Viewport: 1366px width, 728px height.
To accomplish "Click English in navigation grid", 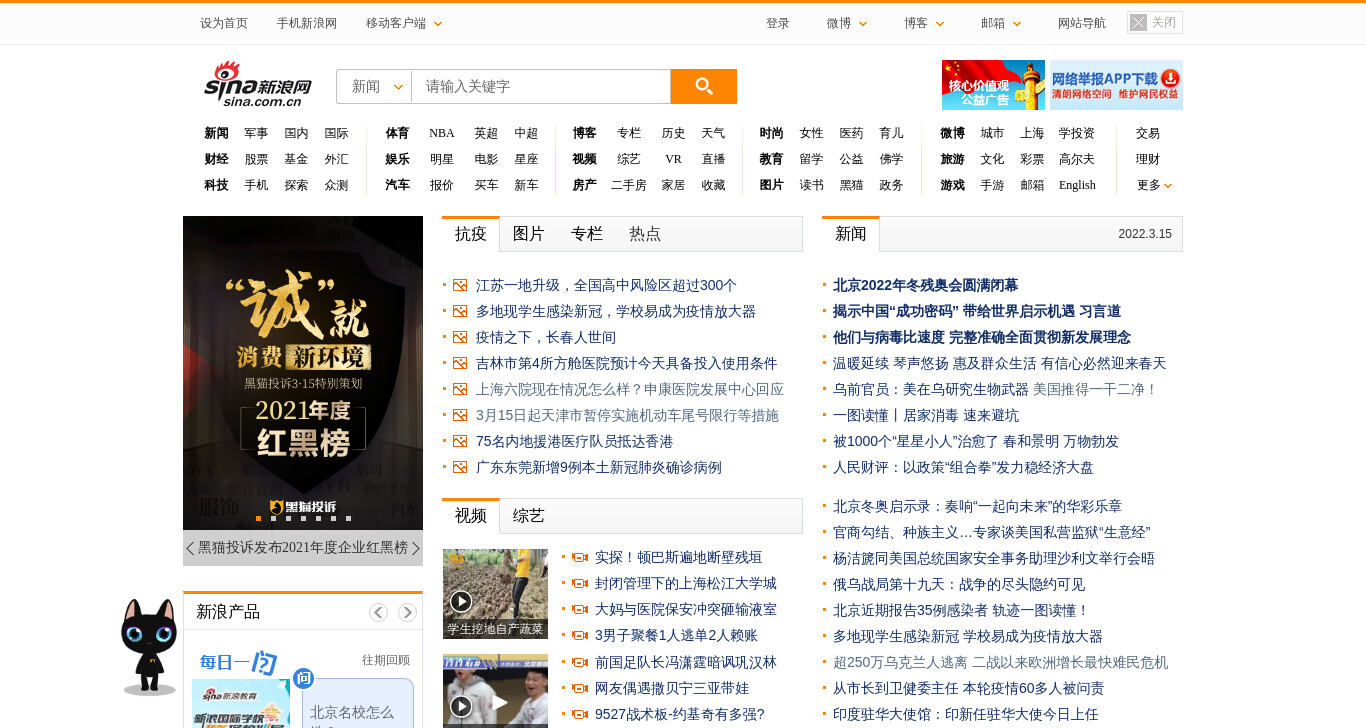I will 1077,185.
